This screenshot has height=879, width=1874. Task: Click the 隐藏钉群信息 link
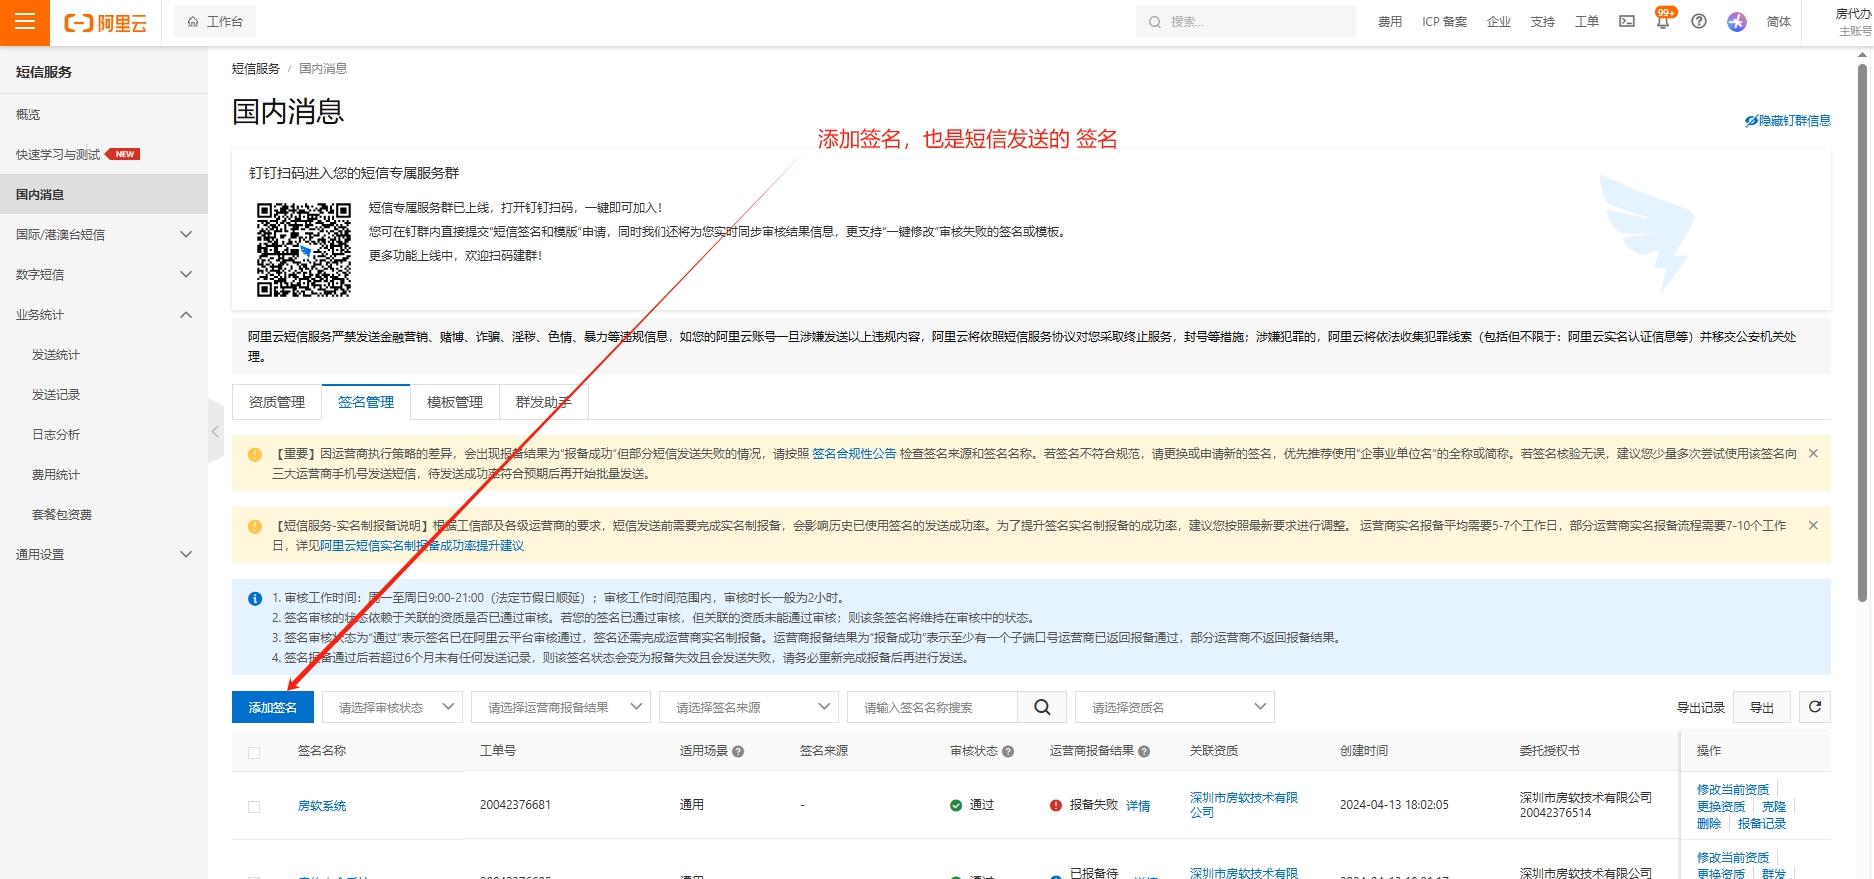point(1788,120)
